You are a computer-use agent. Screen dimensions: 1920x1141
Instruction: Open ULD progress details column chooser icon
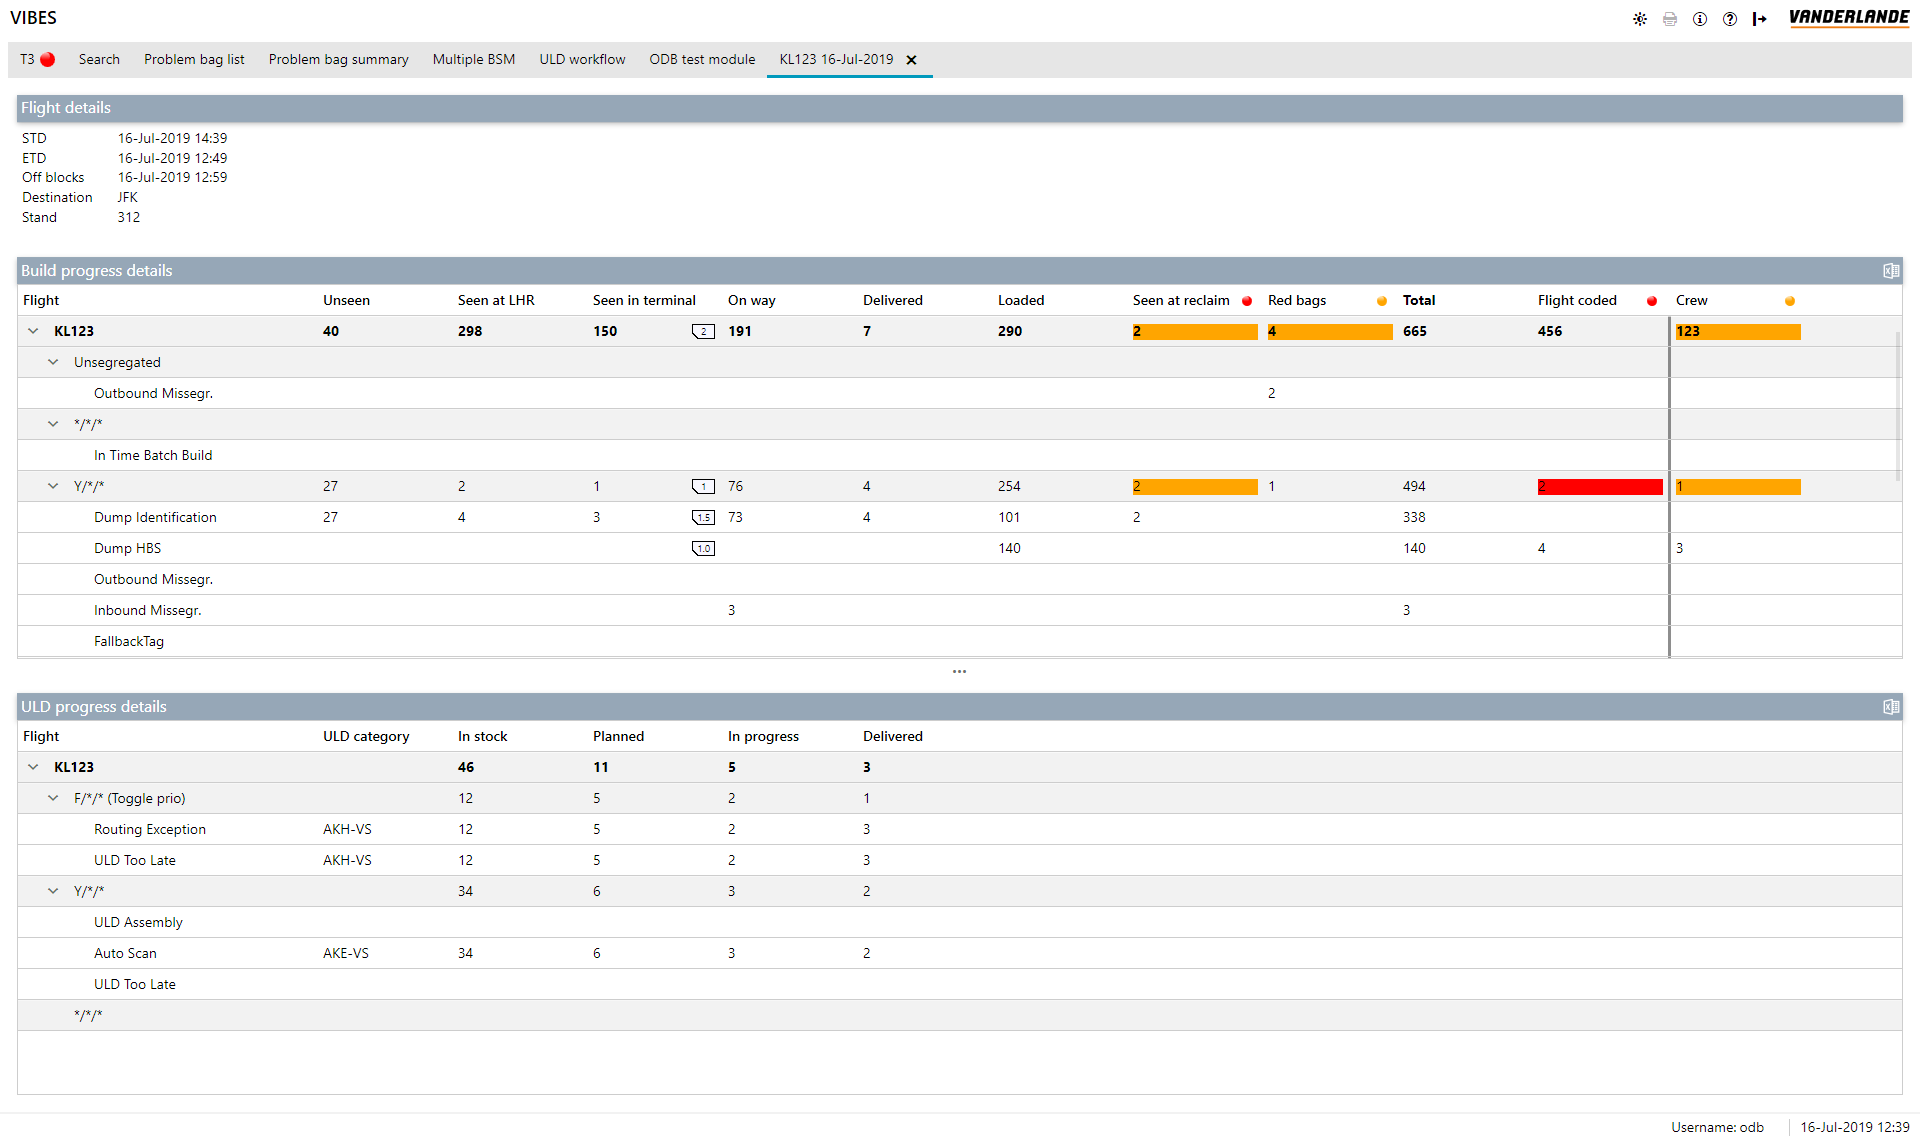pos(1891,707)
